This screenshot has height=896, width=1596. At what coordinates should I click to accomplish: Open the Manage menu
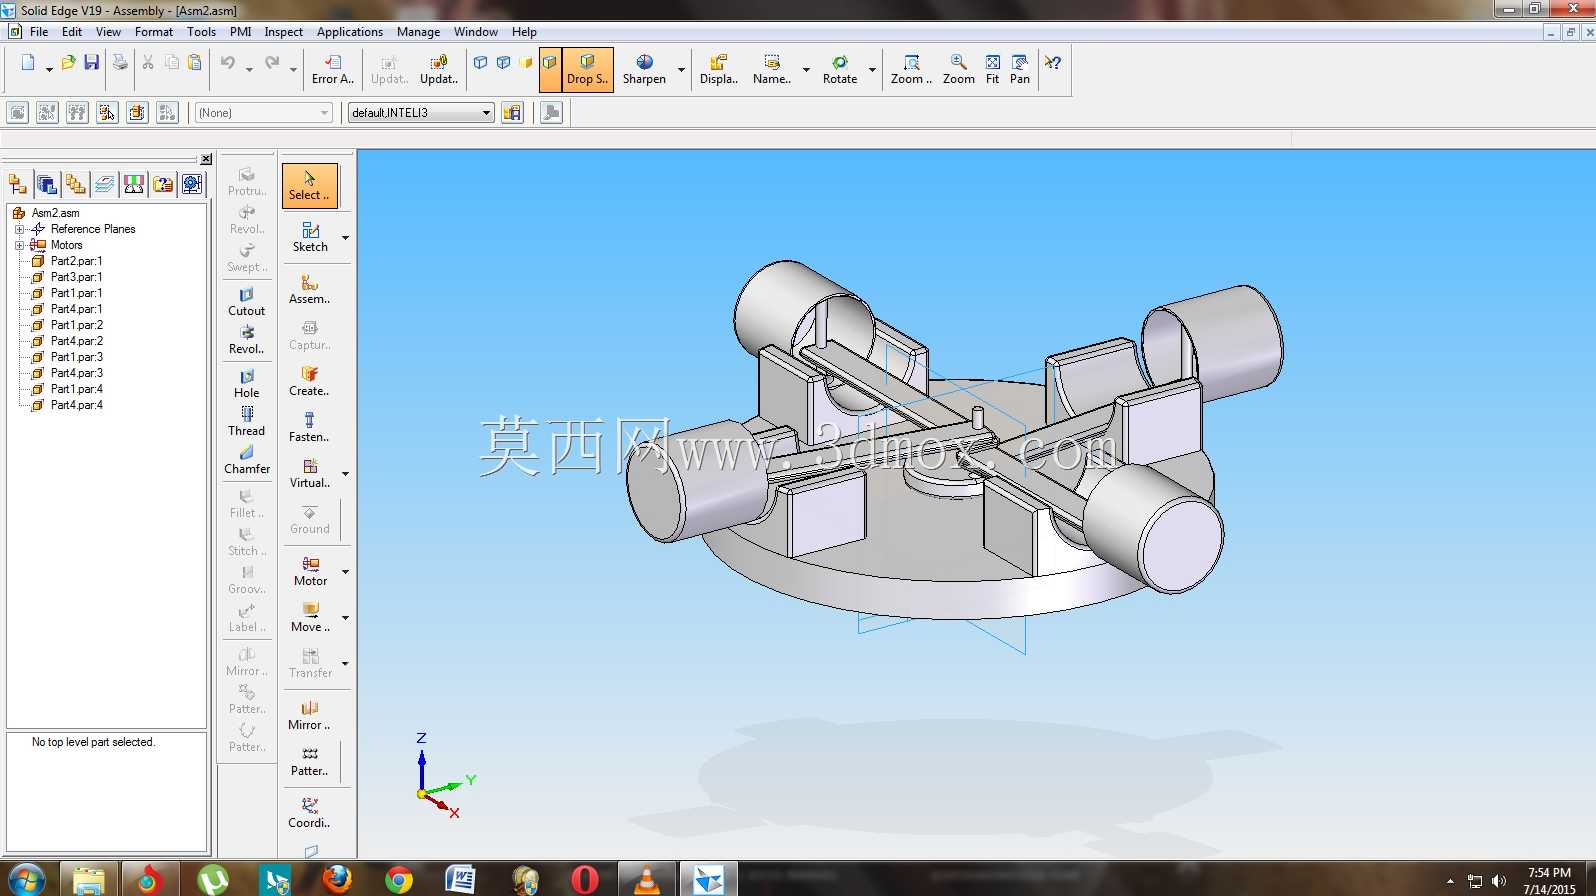pos(418,32)
